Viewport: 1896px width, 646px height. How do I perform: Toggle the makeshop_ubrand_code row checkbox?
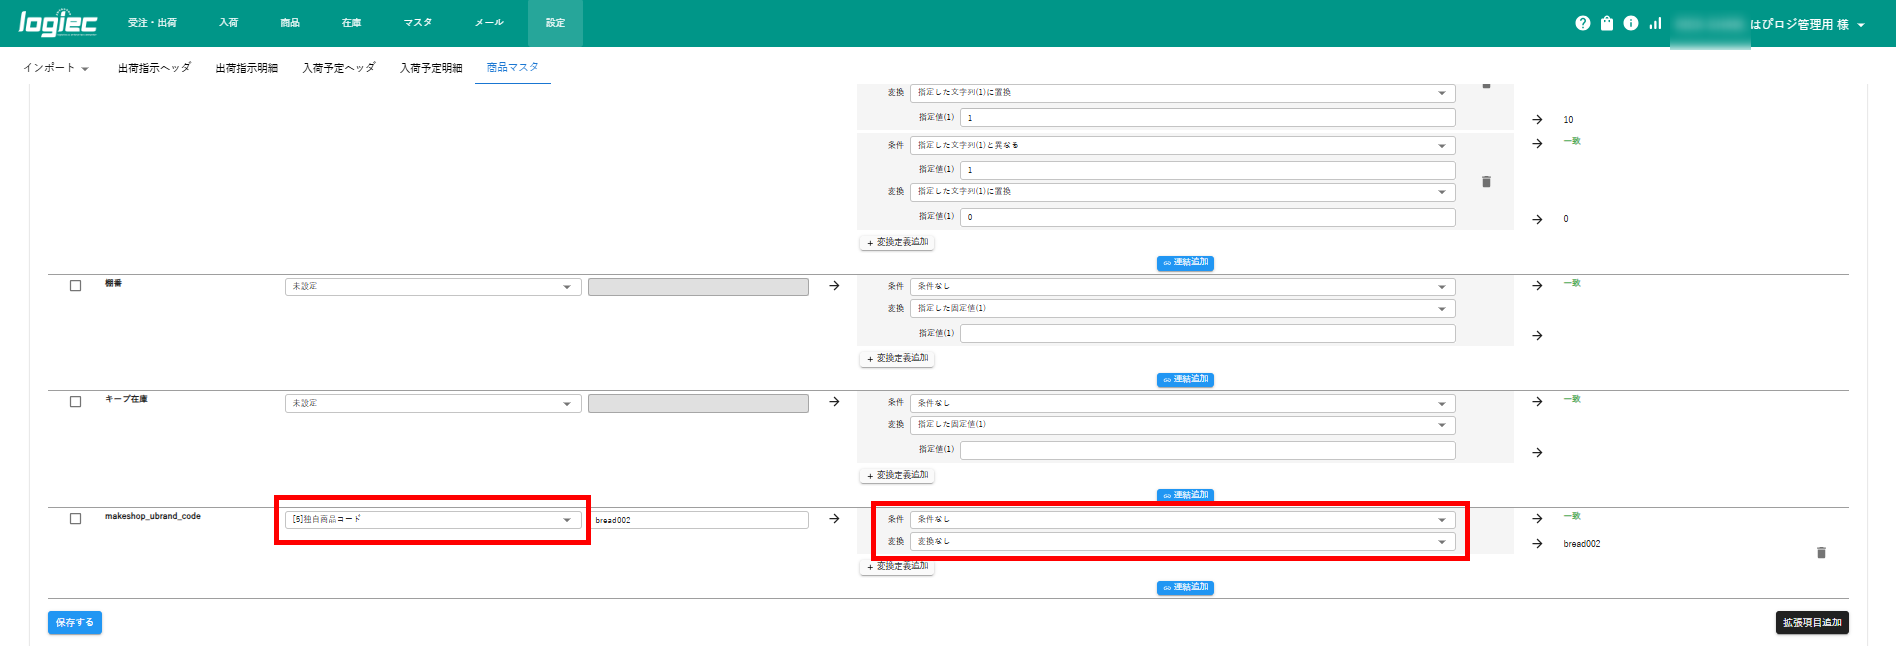point(75,519)
